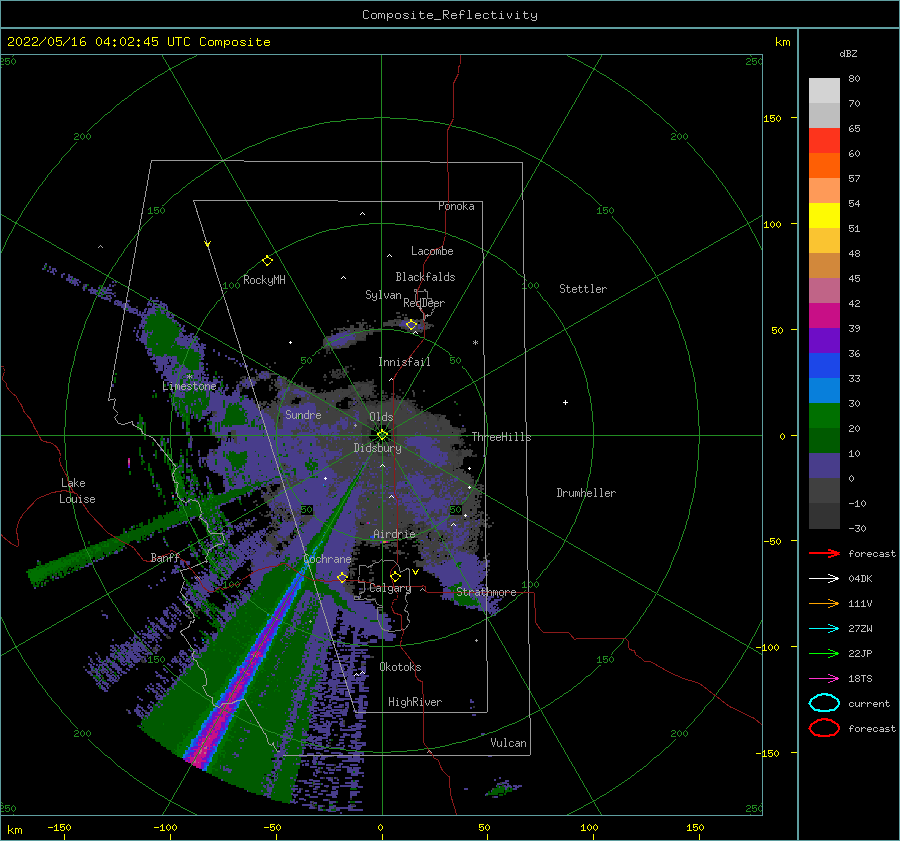The image size is (900, 841).
Task: Pick the red 60–65 dBZ color swatch
Action: click(x=824, y=141)
